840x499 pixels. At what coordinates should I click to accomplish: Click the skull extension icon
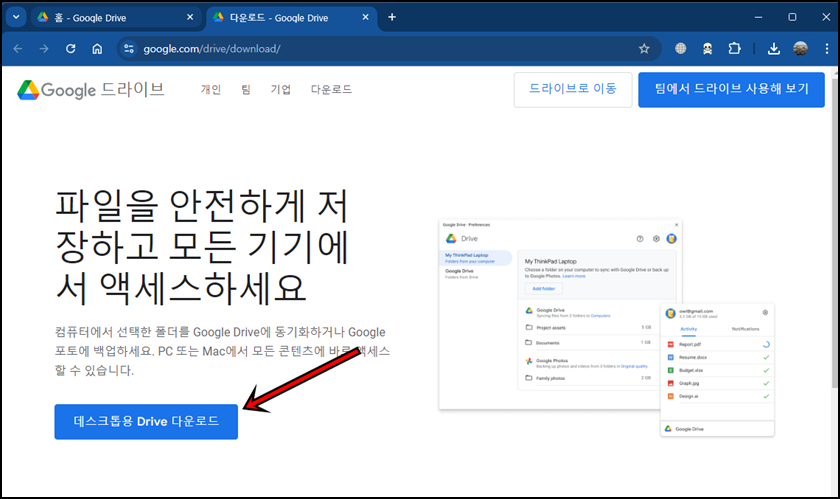[707, 49]
